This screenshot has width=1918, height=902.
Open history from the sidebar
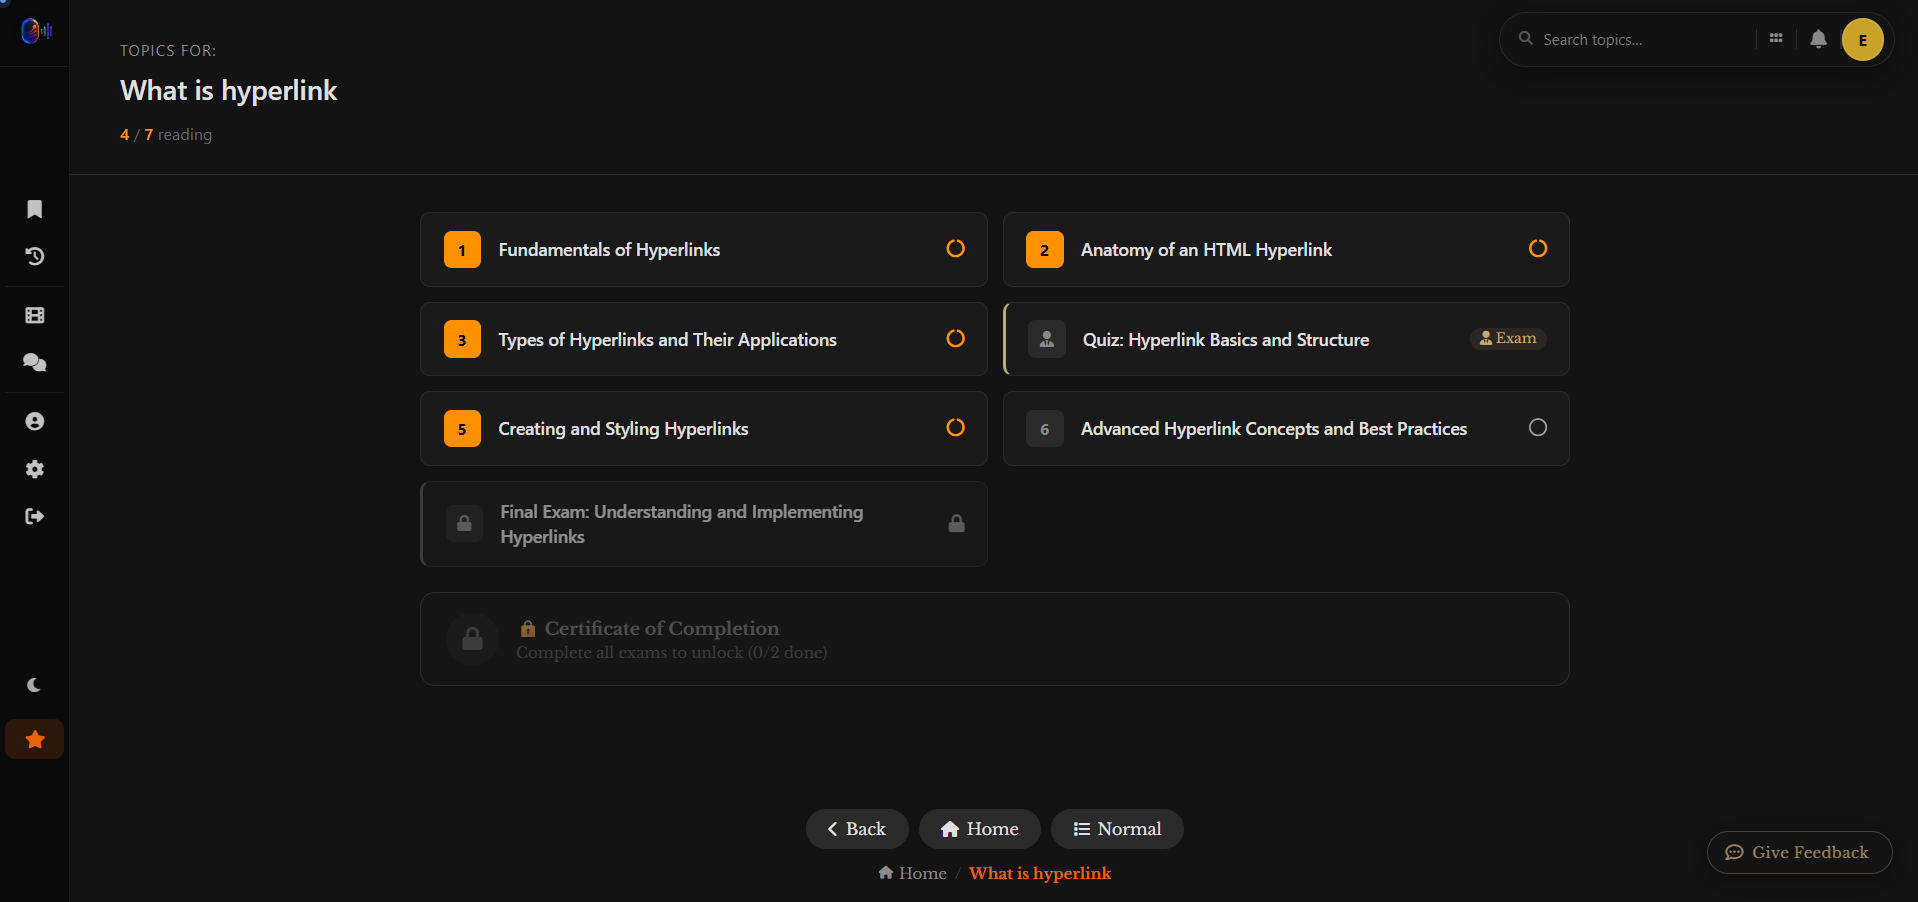pos(35,257)
